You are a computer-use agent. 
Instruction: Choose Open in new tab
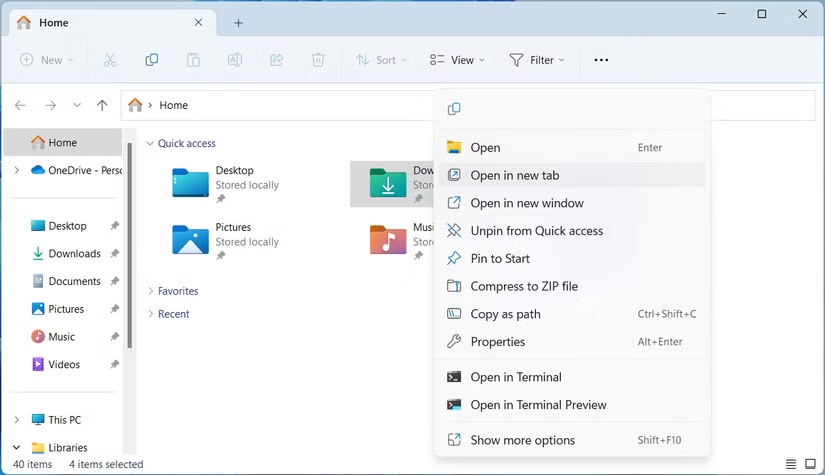point(514,175)
